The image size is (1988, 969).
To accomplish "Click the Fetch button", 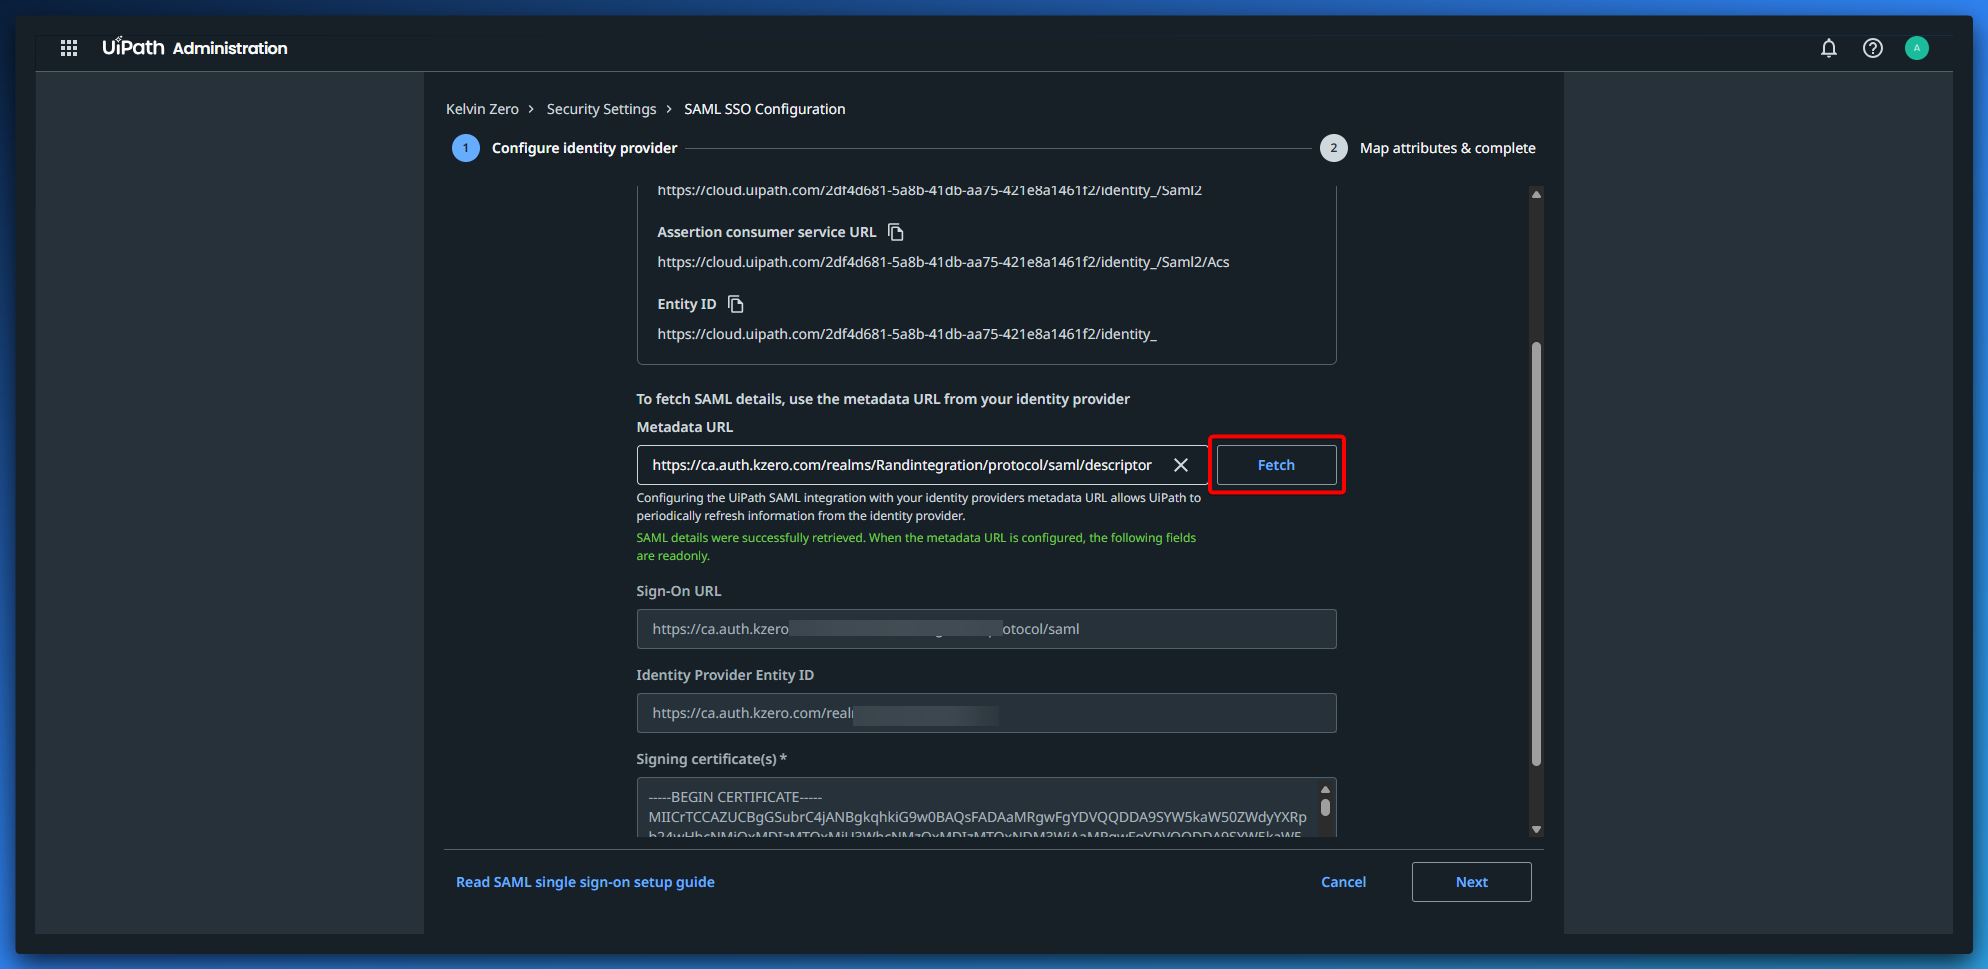I will coord(1276,465).
